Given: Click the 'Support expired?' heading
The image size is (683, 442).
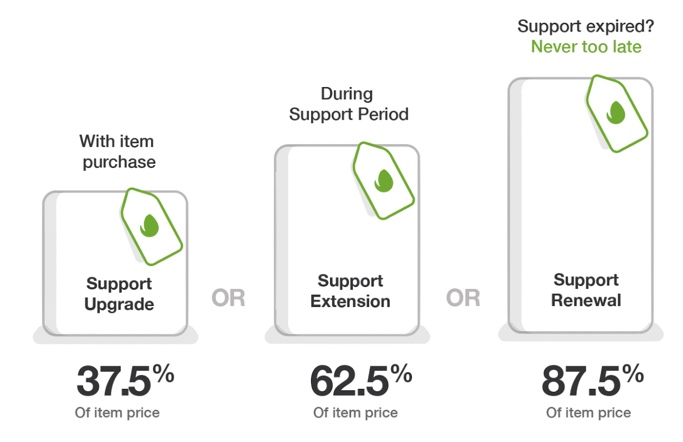Looking at the screenshot, I should pos(586,26).
